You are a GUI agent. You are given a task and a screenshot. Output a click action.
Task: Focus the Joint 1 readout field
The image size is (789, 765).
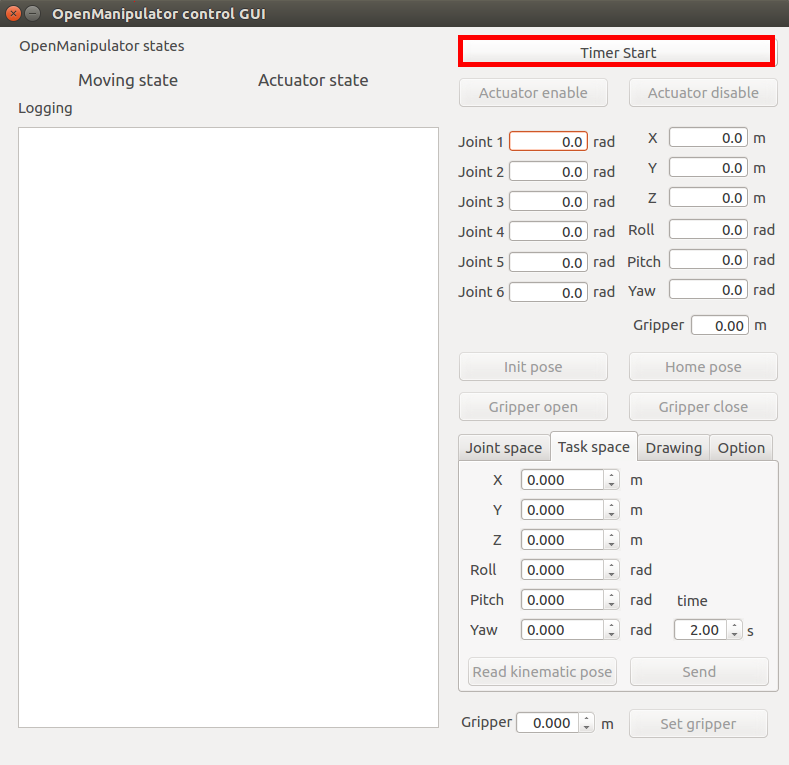tap(548, 142)
